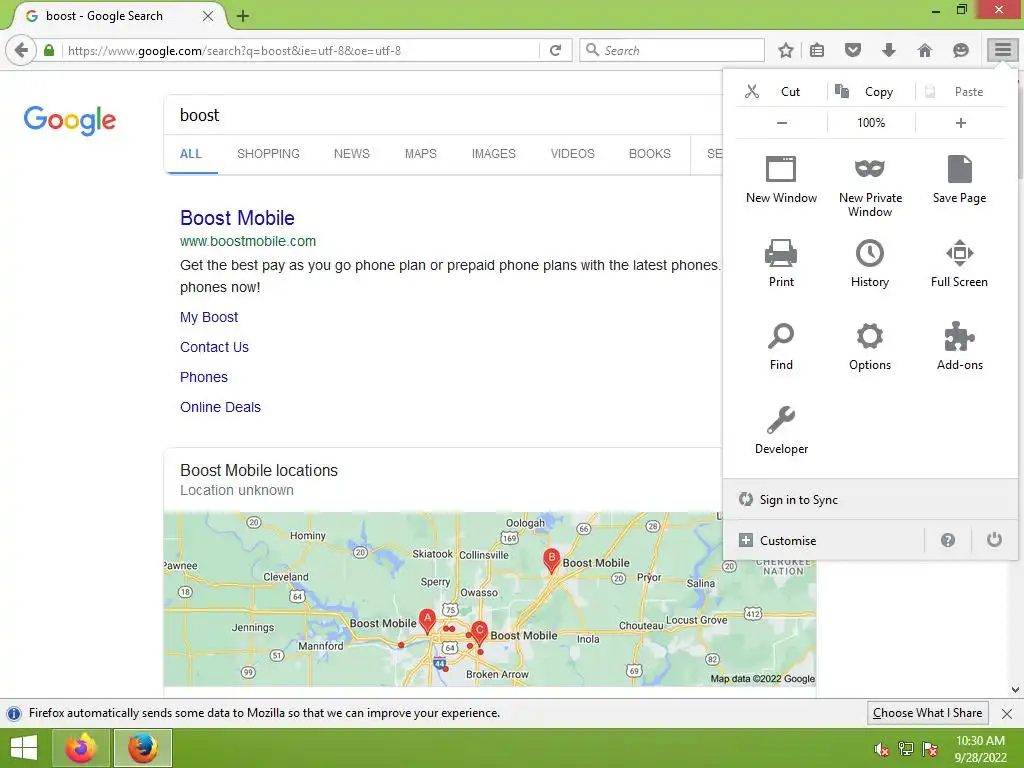
Task: Zoom out with the minus button
Action: pos(782,123)
